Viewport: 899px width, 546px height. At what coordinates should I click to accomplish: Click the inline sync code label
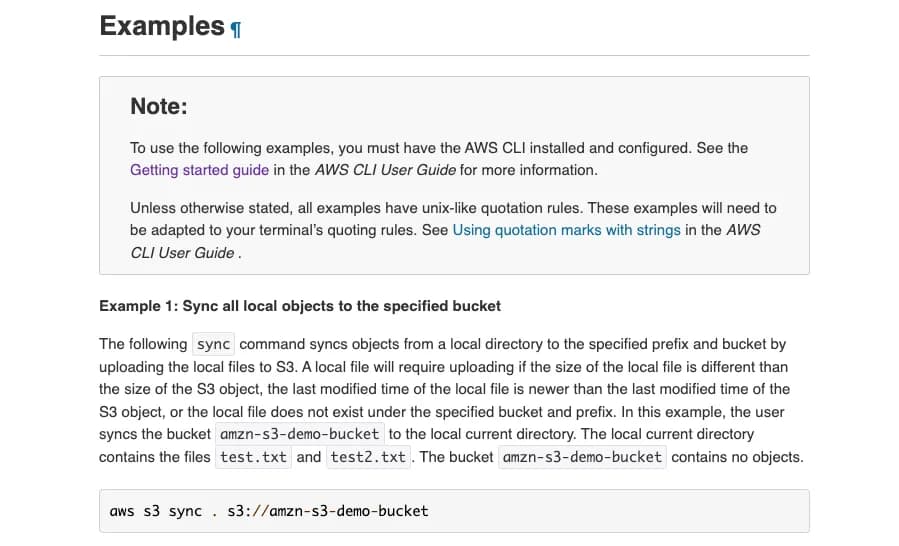click(x=213, y=344)
